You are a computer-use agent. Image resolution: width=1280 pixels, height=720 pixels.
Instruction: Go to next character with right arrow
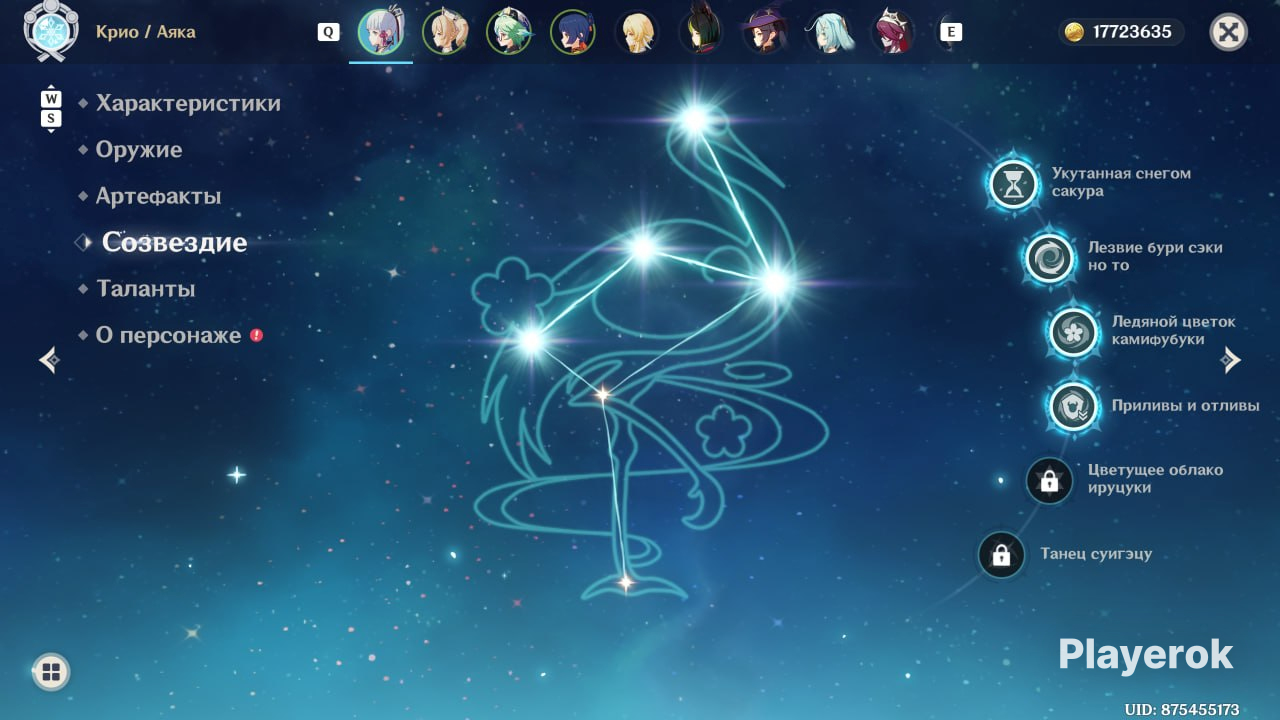tap(1231, 360)
